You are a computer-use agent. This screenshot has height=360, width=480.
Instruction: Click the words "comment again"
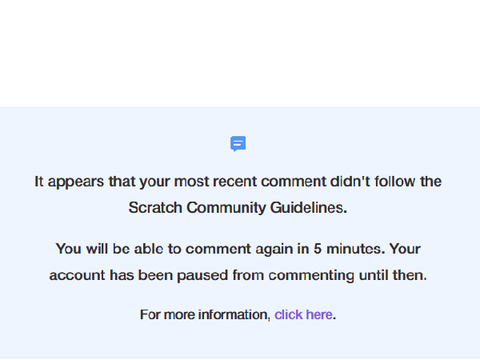240,250
